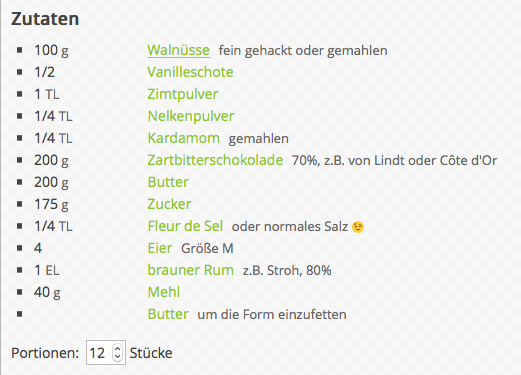
Task: Click the Zartbitterschokolade link
Action: pyautogui.click(x=215, y=160)
